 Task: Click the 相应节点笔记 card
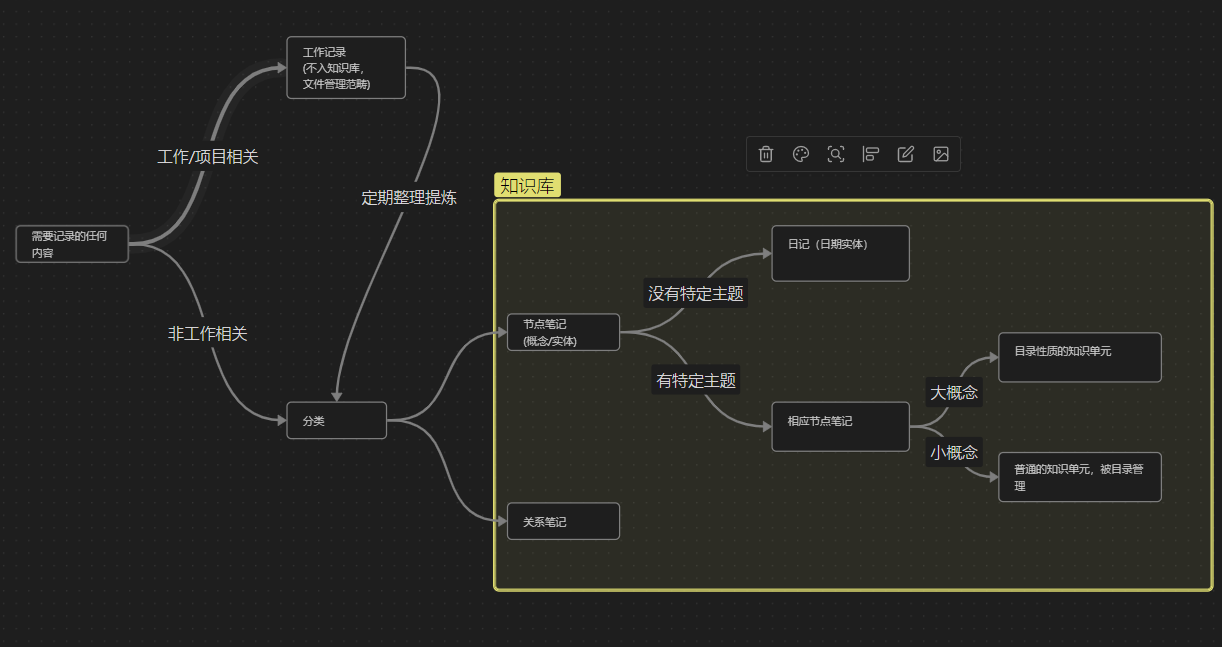coord(840,426)
